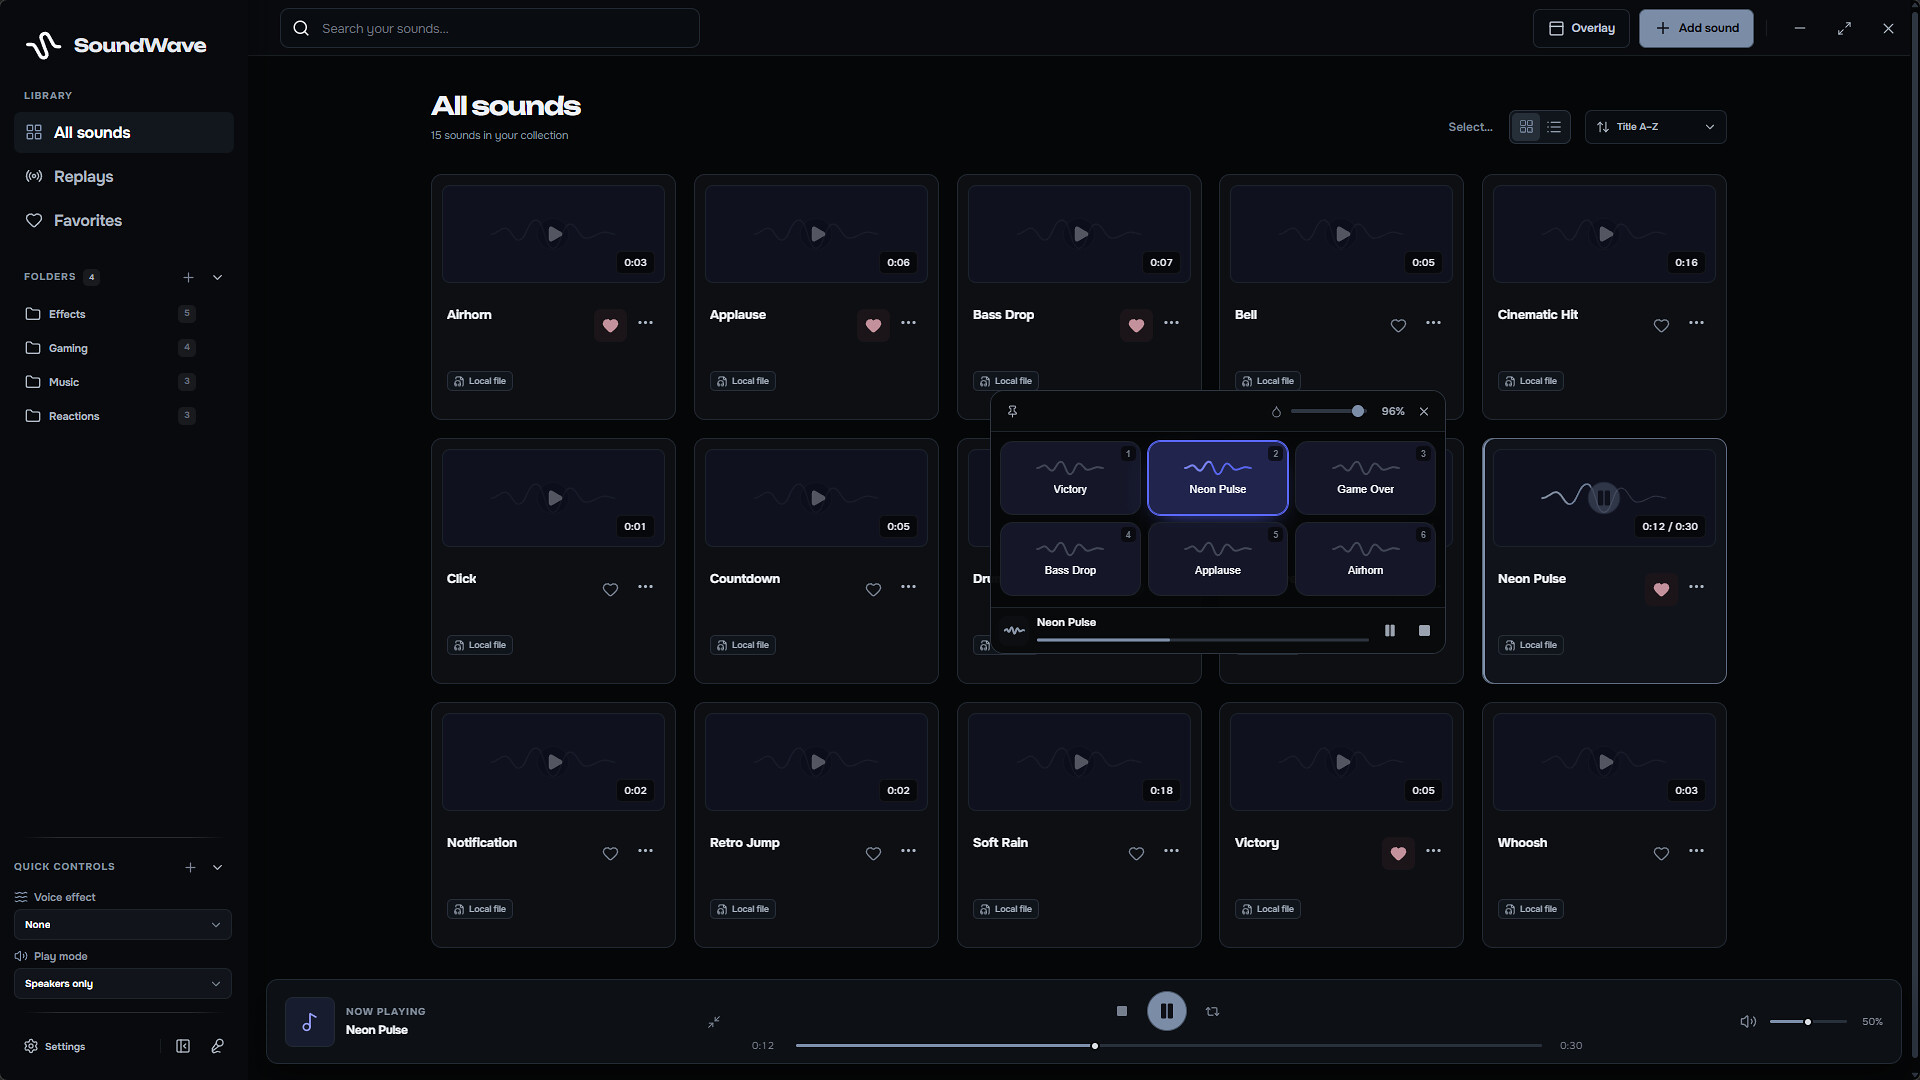Unfavorite the Victory sound card
1920x1080 pixels.
[1398, 853]
